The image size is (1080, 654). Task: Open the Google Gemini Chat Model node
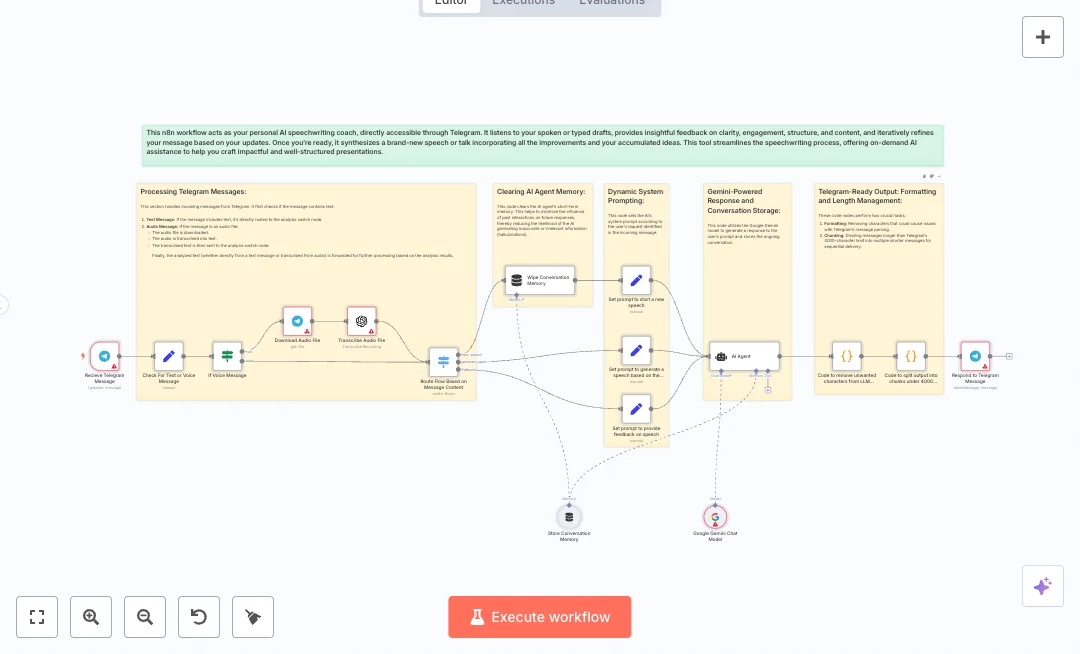pyautogui.click(x=714, y=516)
